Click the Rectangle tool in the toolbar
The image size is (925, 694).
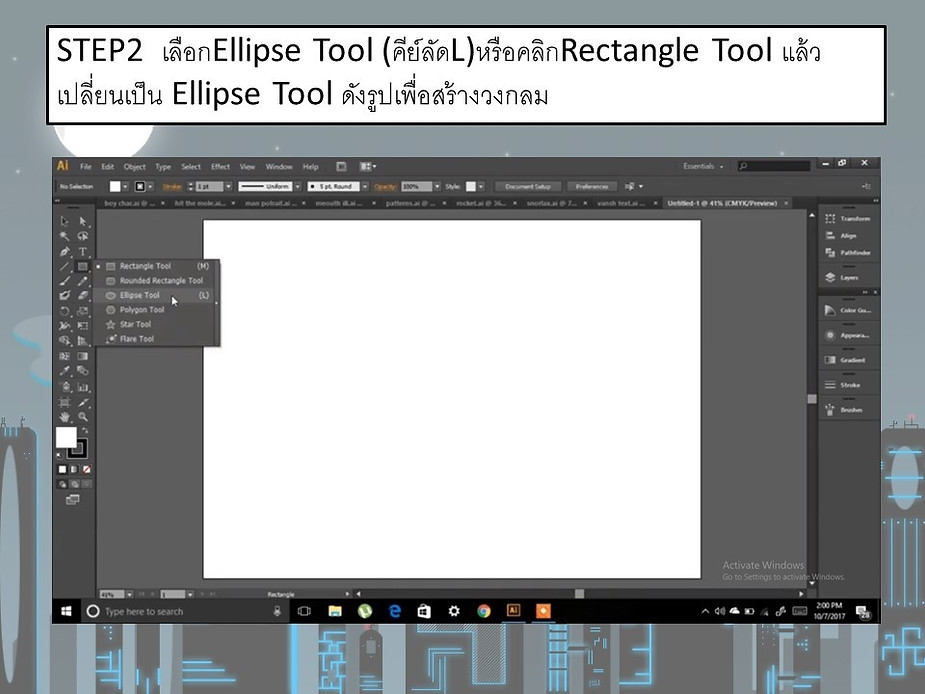(x=83, y=267)
